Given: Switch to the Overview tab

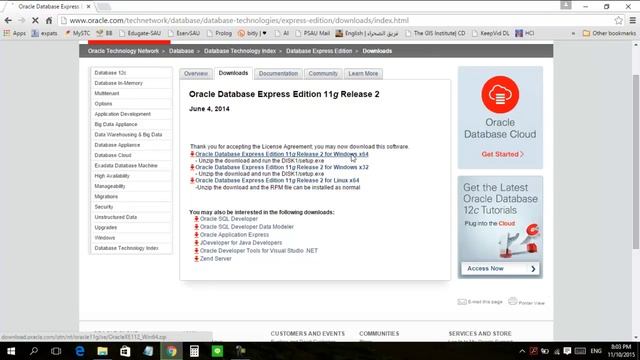Looking at the screenshot, I should 196,73.
